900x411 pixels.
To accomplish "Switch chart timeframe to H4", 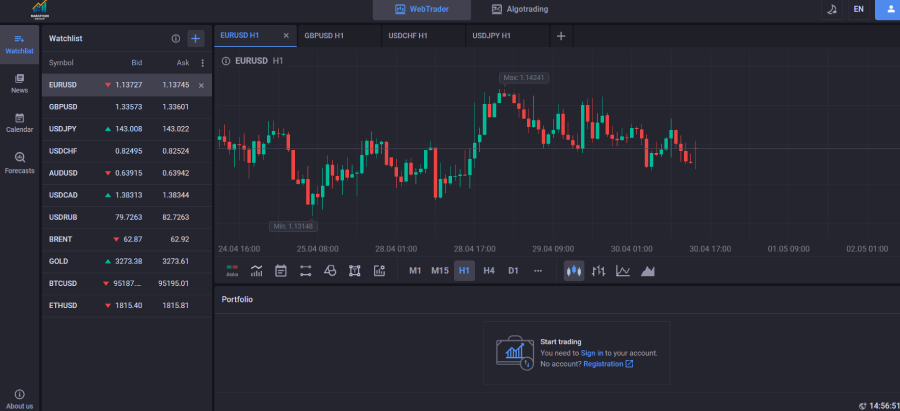I will pos(489,270).
